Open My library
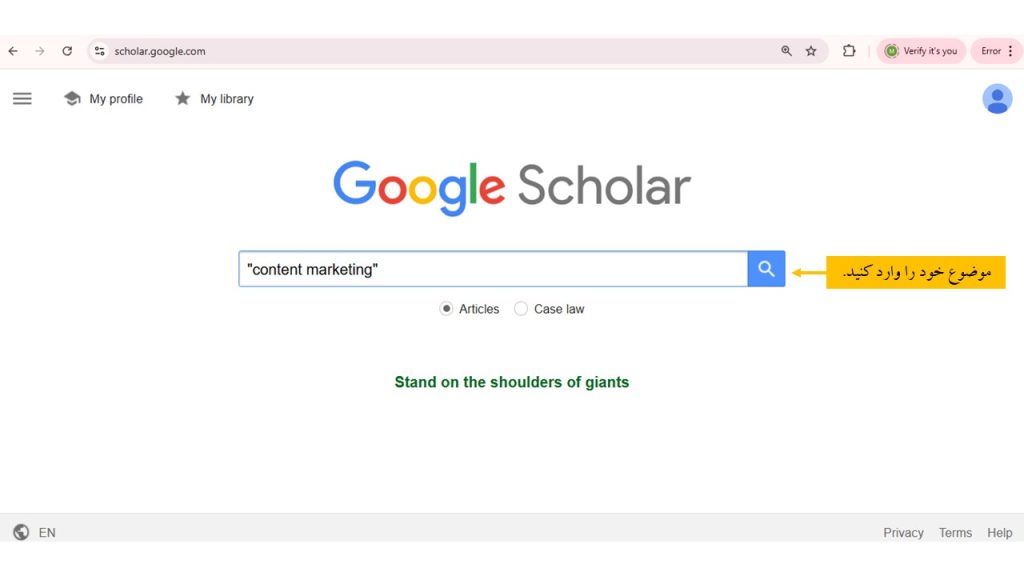Viewport: 1024px width, 576px height. click(x=214, y=99)
